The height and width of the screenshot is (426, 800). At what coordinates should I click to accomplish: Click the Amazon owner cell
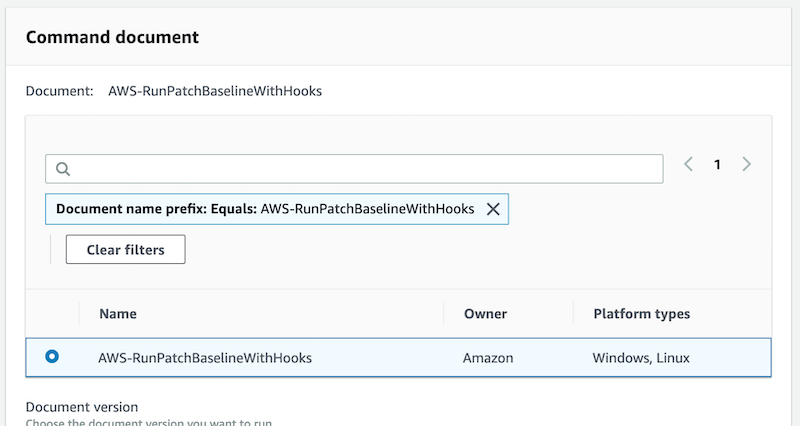[x=486, y=357]
